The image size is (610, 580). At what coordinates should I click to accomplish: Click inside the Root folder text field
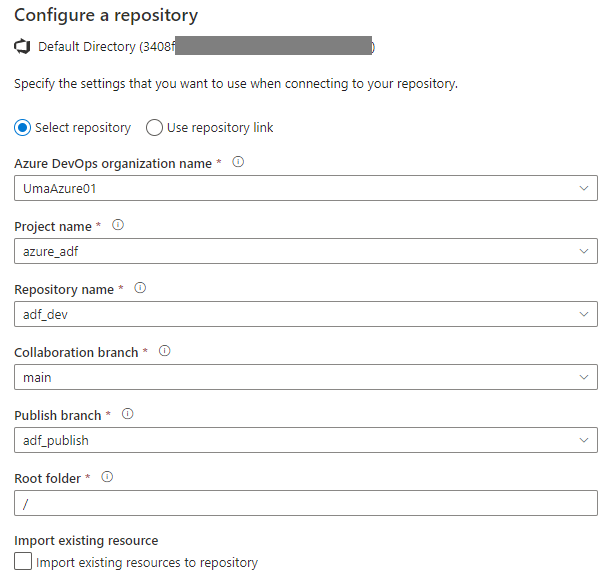click(x=306, y=503)
